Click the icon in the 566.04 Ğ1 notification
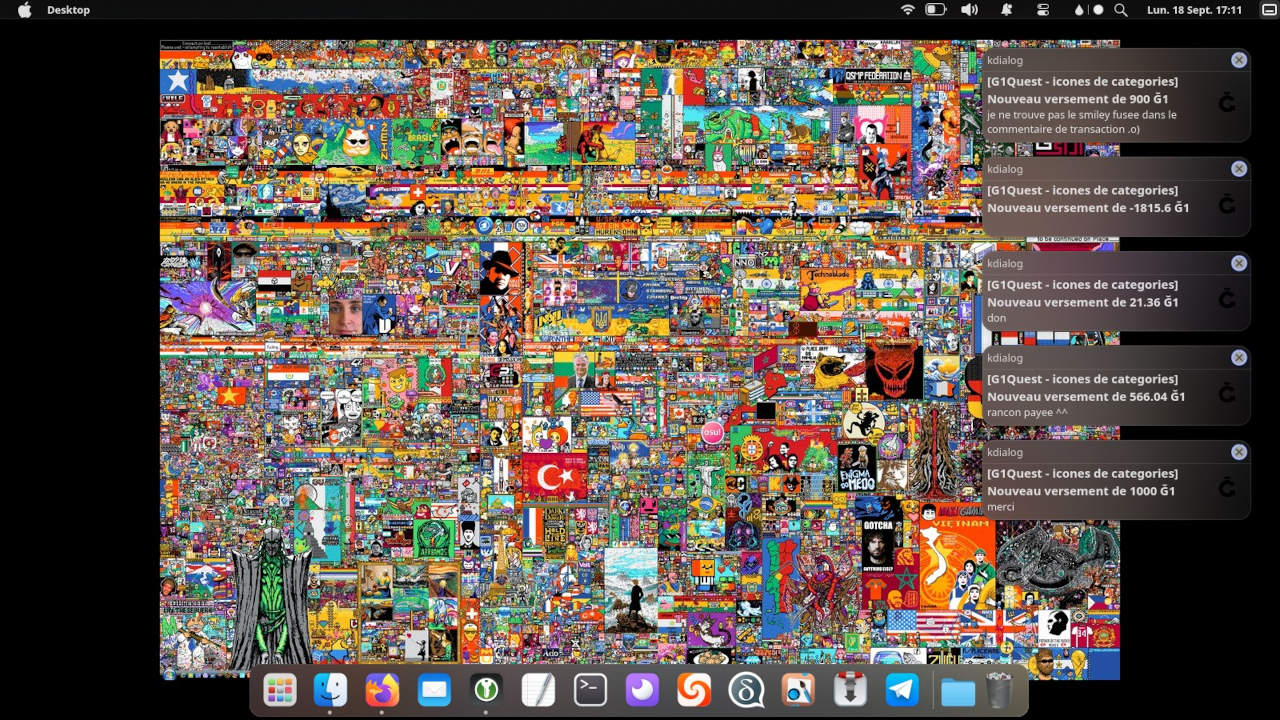The height and width of the screenshot is (720, 1280). pyautogui.click(x=1227, y=393)
